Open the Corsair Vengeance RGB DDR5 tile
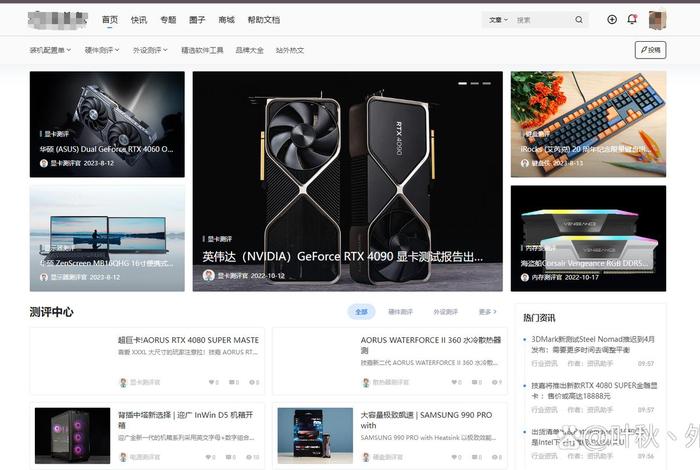Image resolution: width=700 pixels, height=470 pixels. tap(588, 238)
